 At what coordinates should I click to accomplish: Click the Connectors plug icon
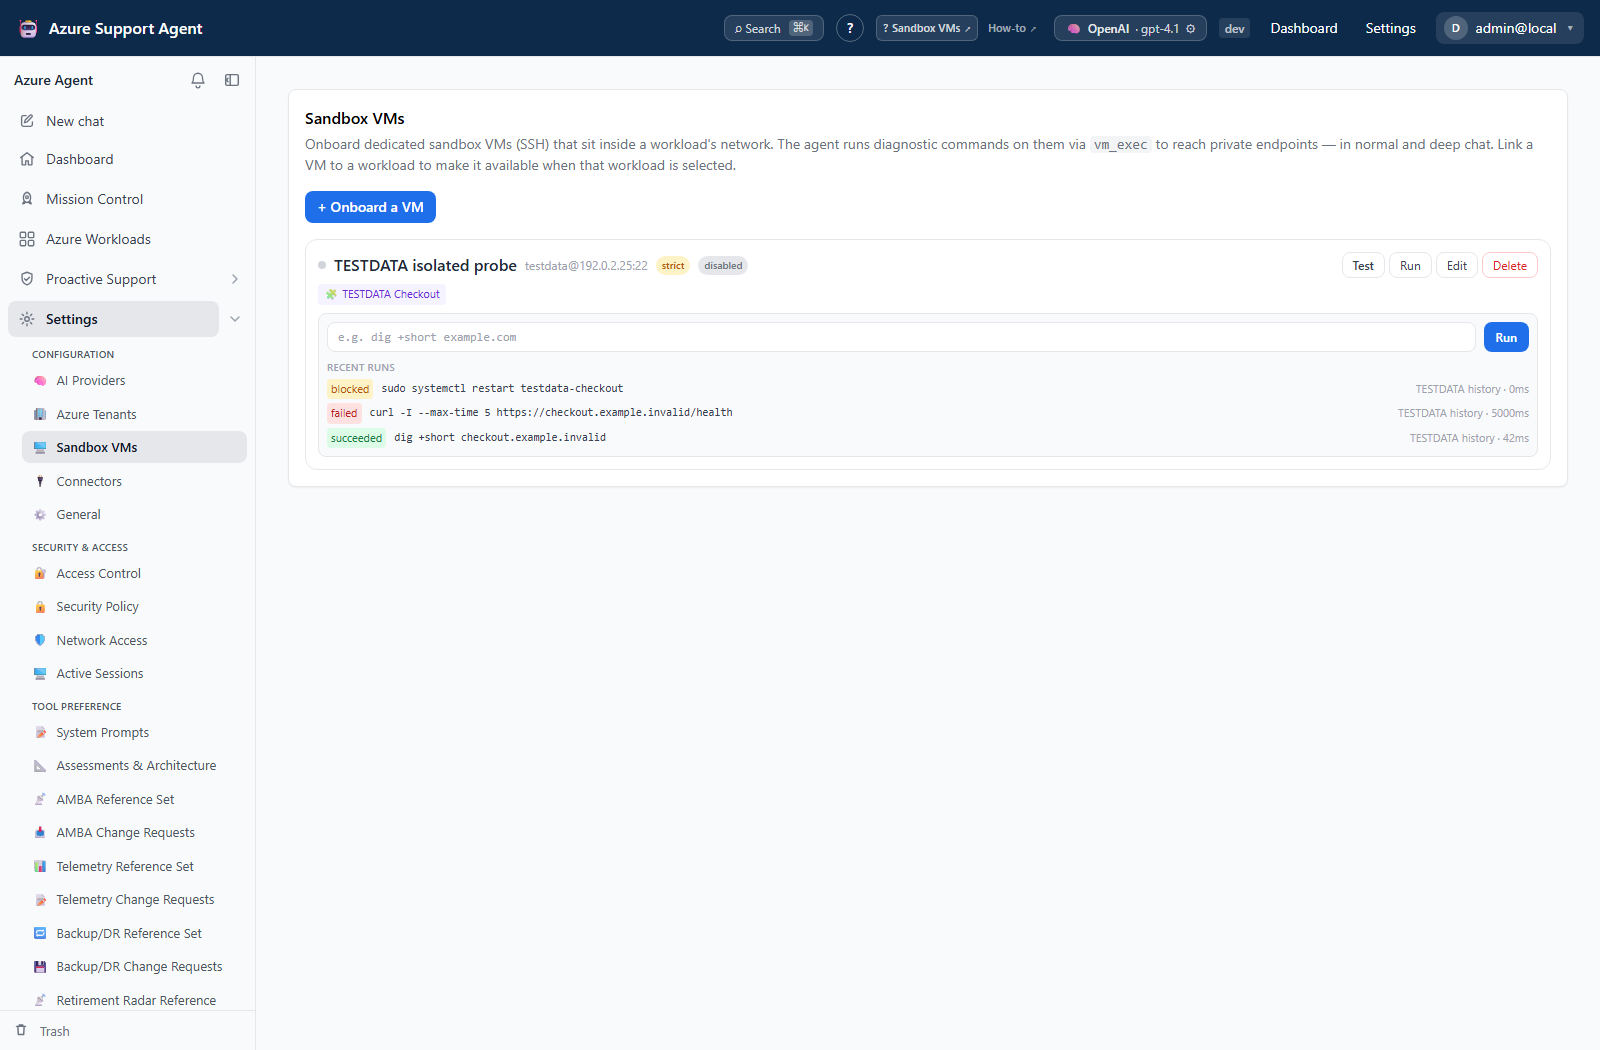(40, 481)
